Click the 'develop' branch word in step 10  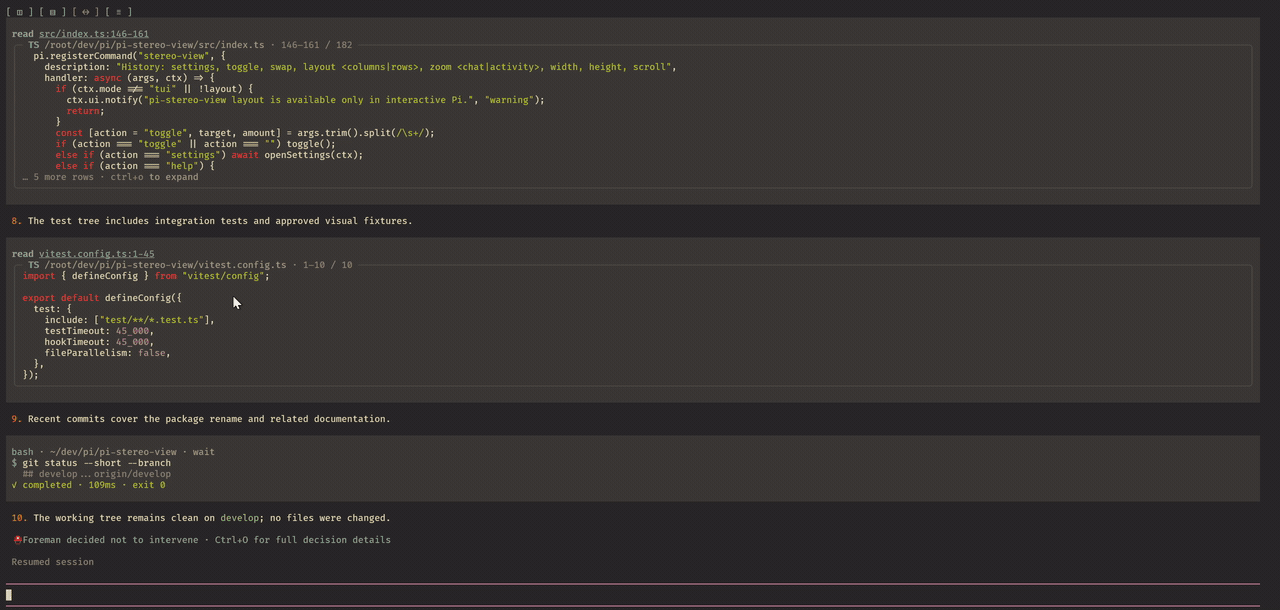click(240, 518)
